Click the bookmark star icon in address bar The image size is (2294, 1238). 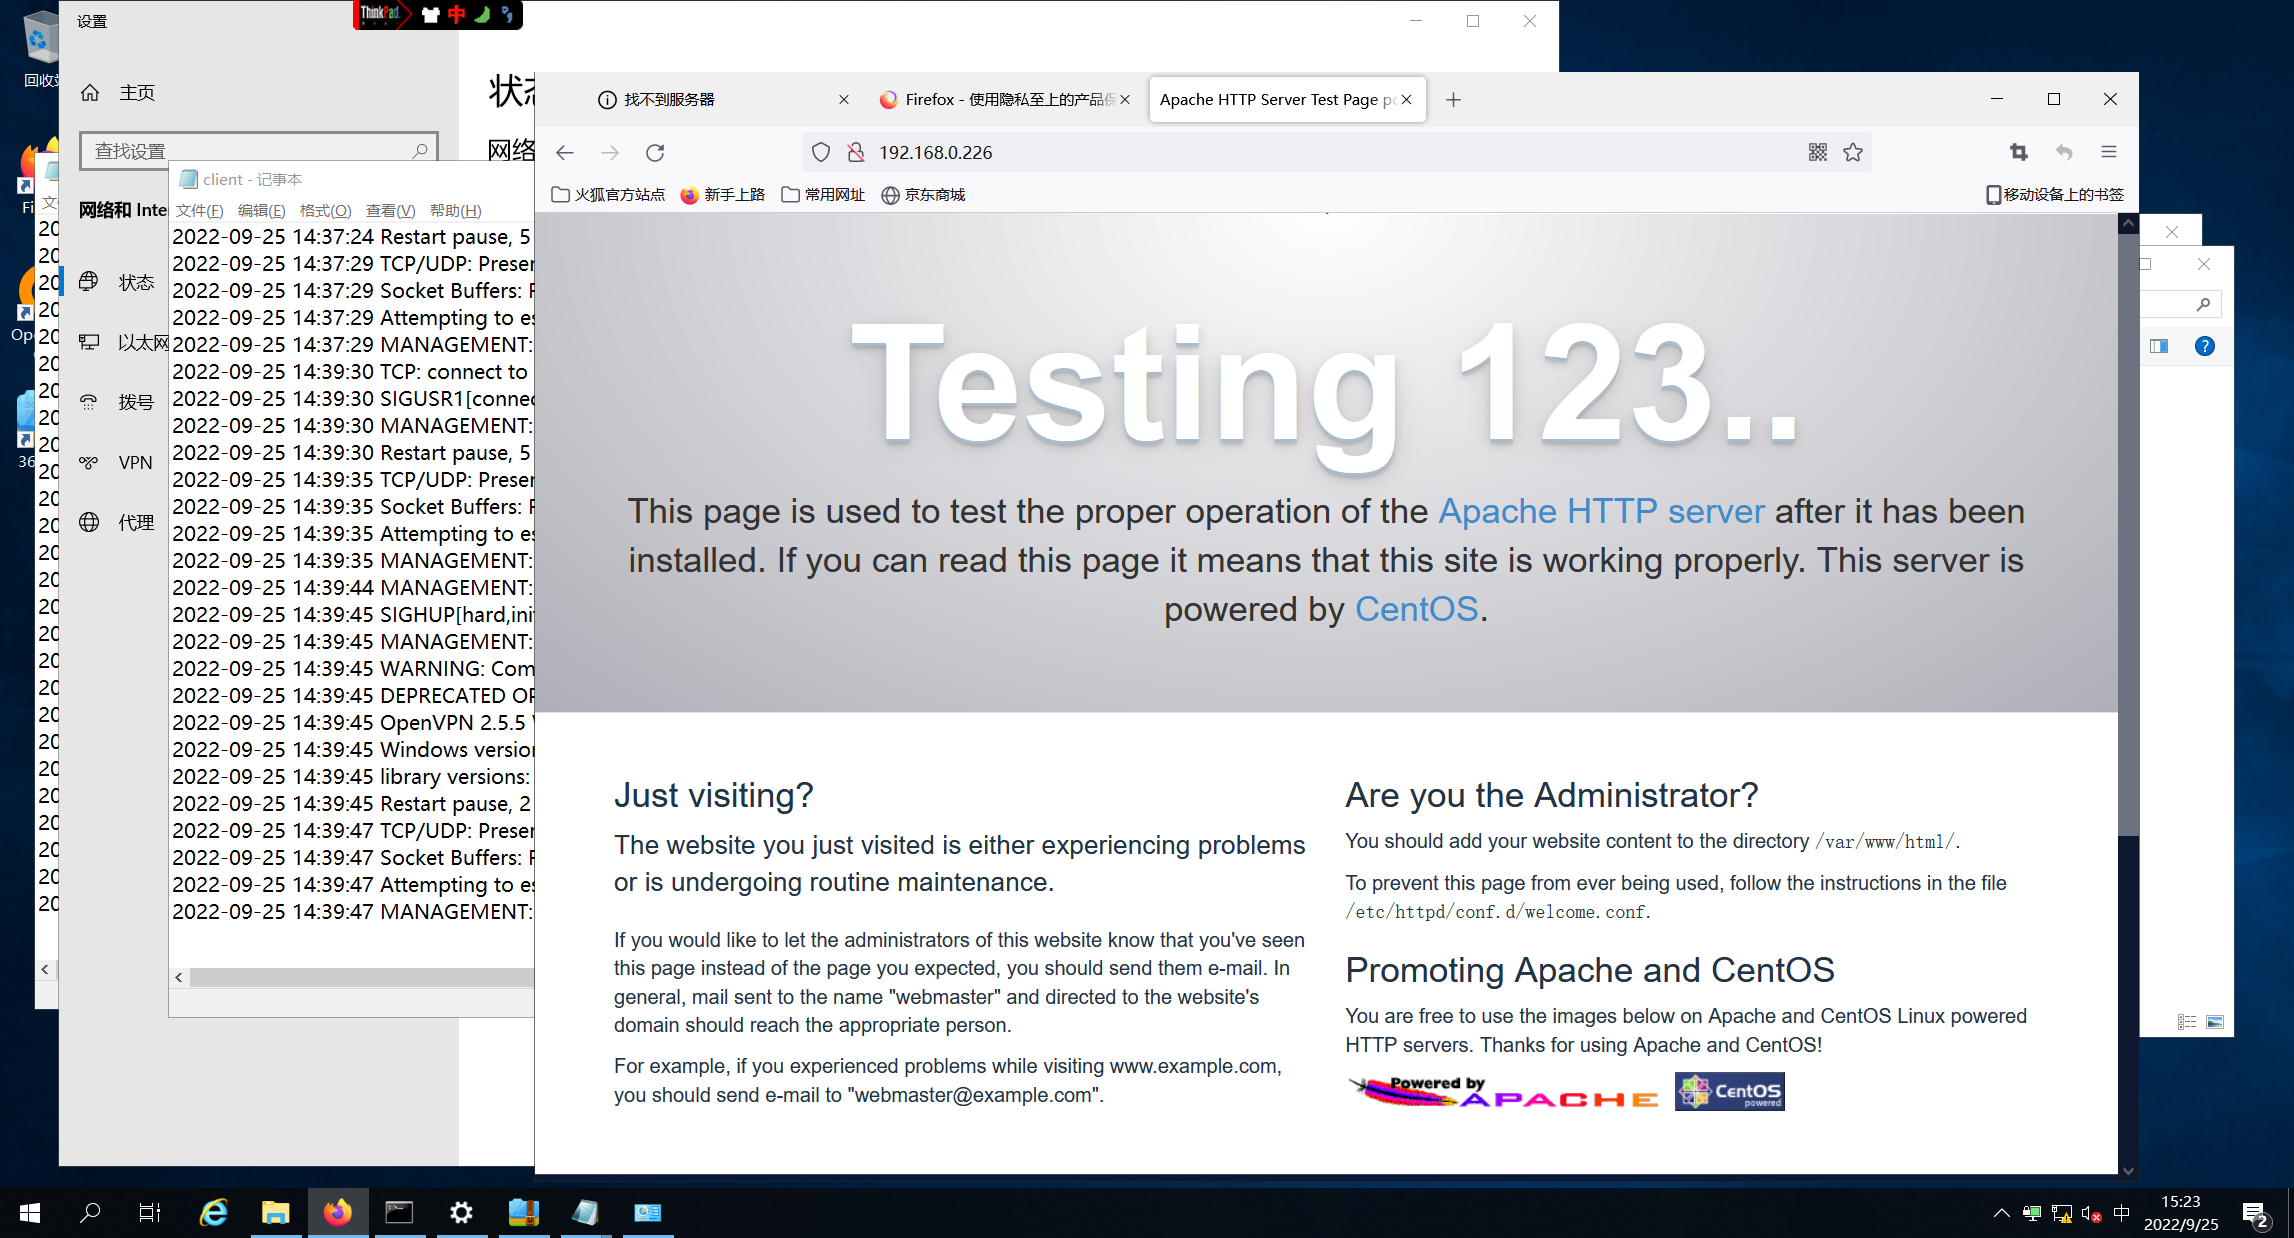point(1853,152)
